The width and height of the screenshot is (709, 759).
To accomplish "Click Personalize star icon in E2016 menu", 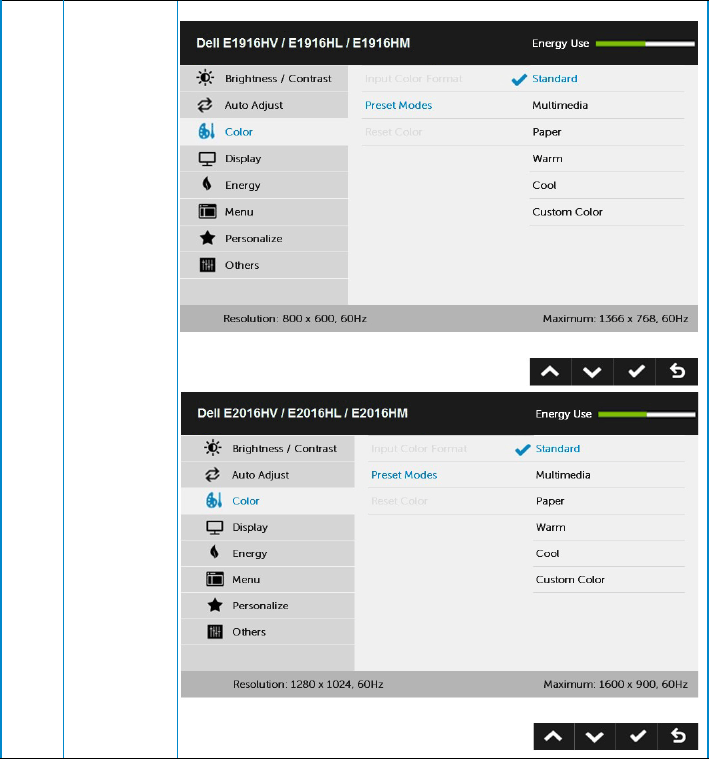I will coord(215,605).
